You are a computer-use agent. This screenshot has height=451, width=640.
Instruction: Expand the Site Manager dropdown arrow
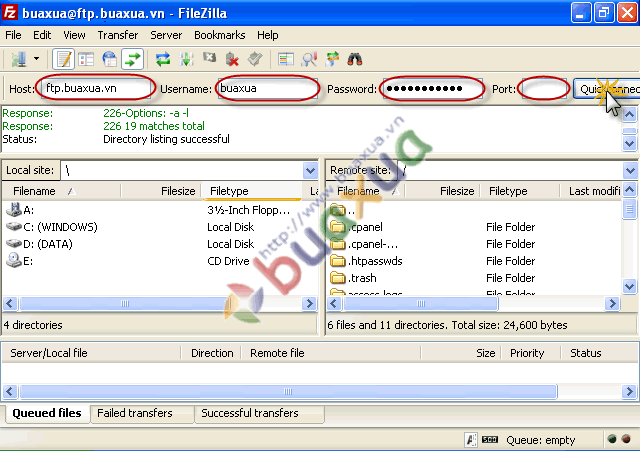[36, 59]
